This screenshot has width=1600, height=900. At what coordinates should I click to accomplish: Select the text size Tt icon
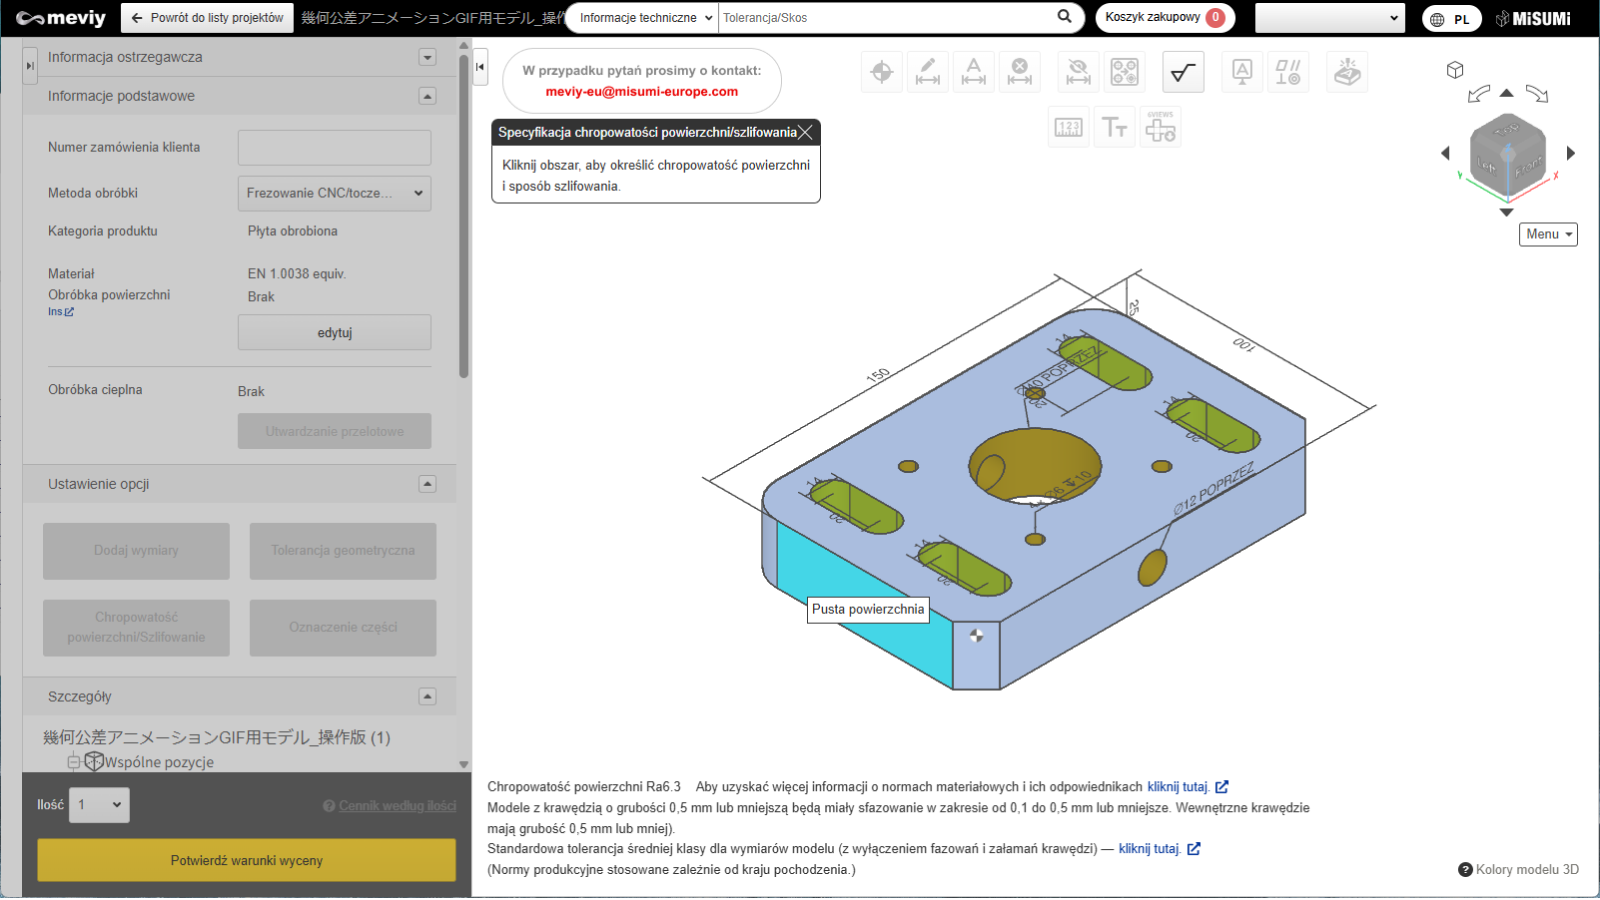pyautogui.click(x=1114, y=128)
